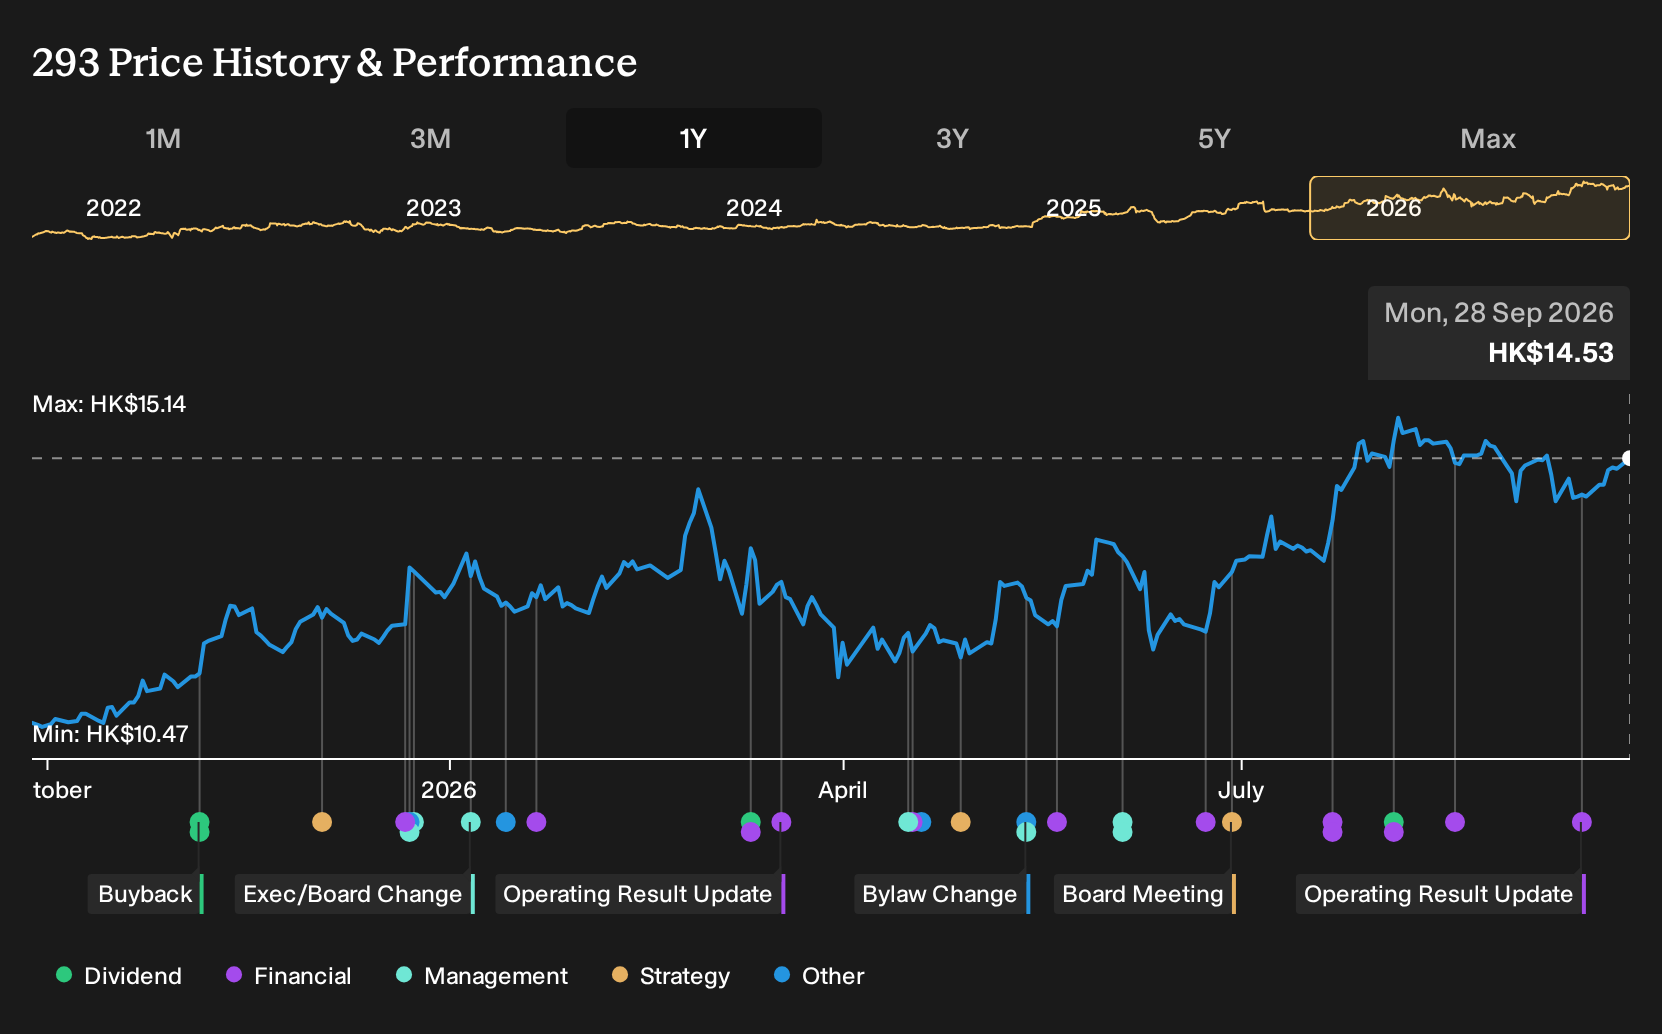
Task: Open Operating Result Update label beside Bylaw Change
Action: click(640, 894)
